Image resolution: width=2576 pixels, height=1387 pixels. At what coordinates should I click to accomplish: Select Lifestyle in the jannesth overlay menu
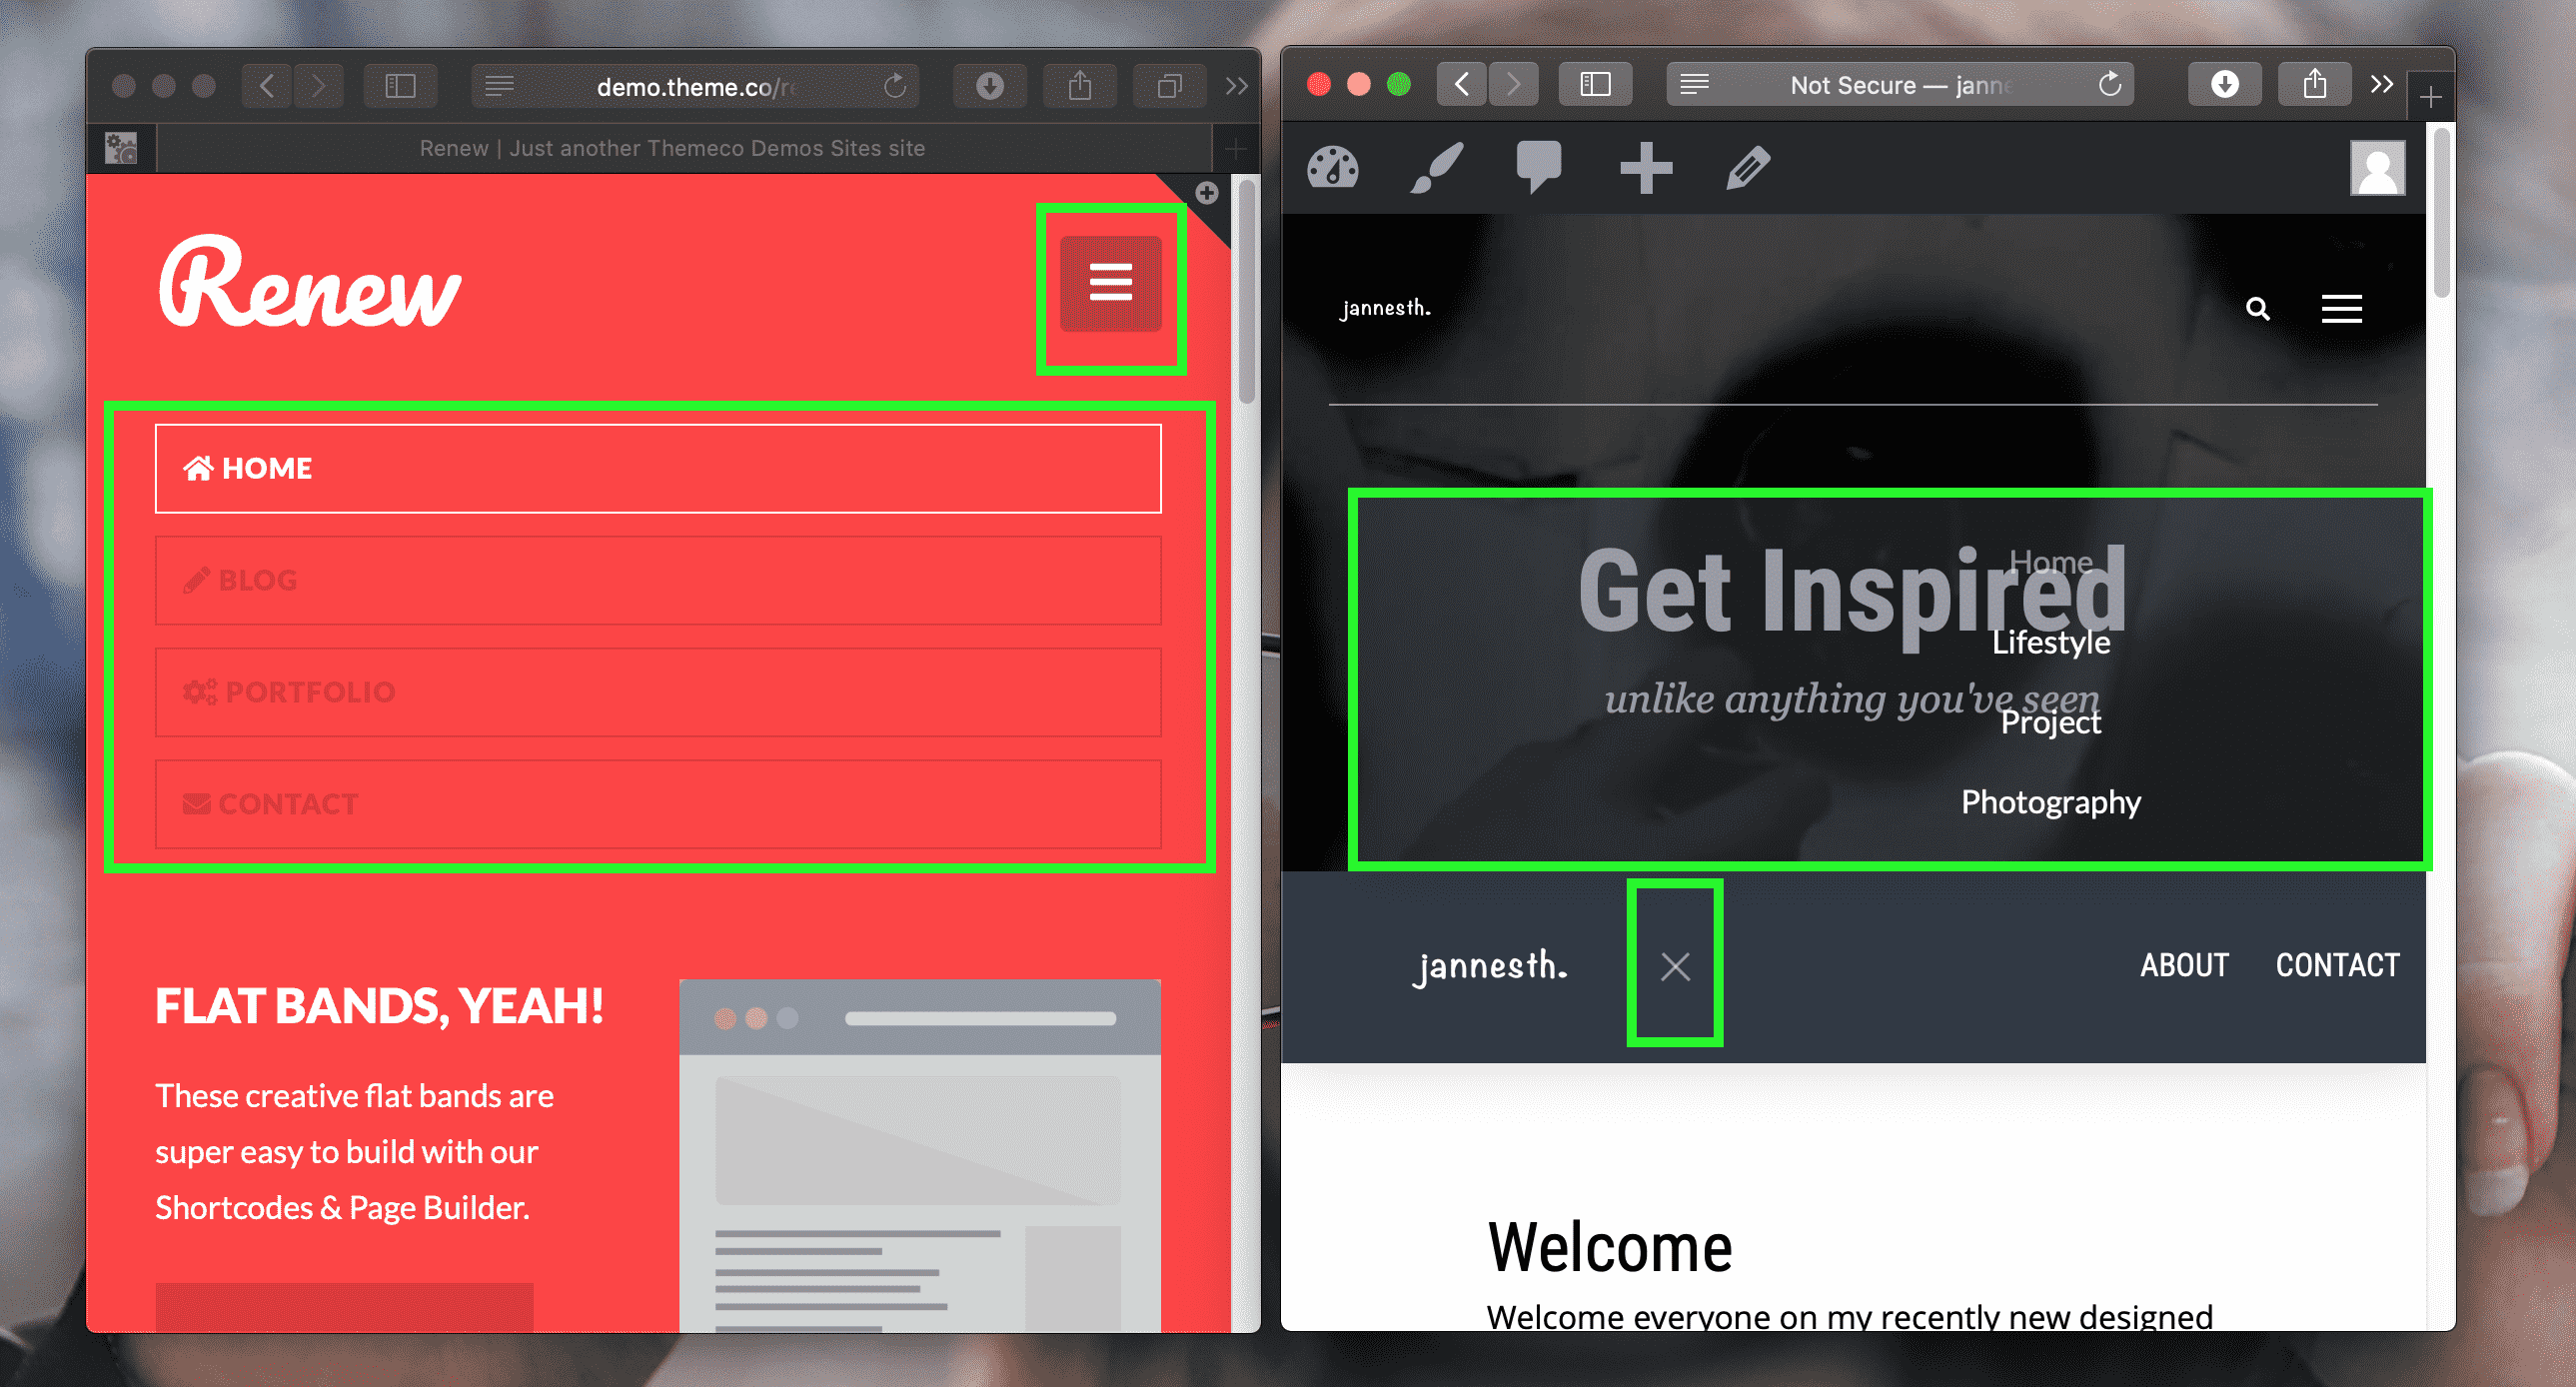(2051, 642)
